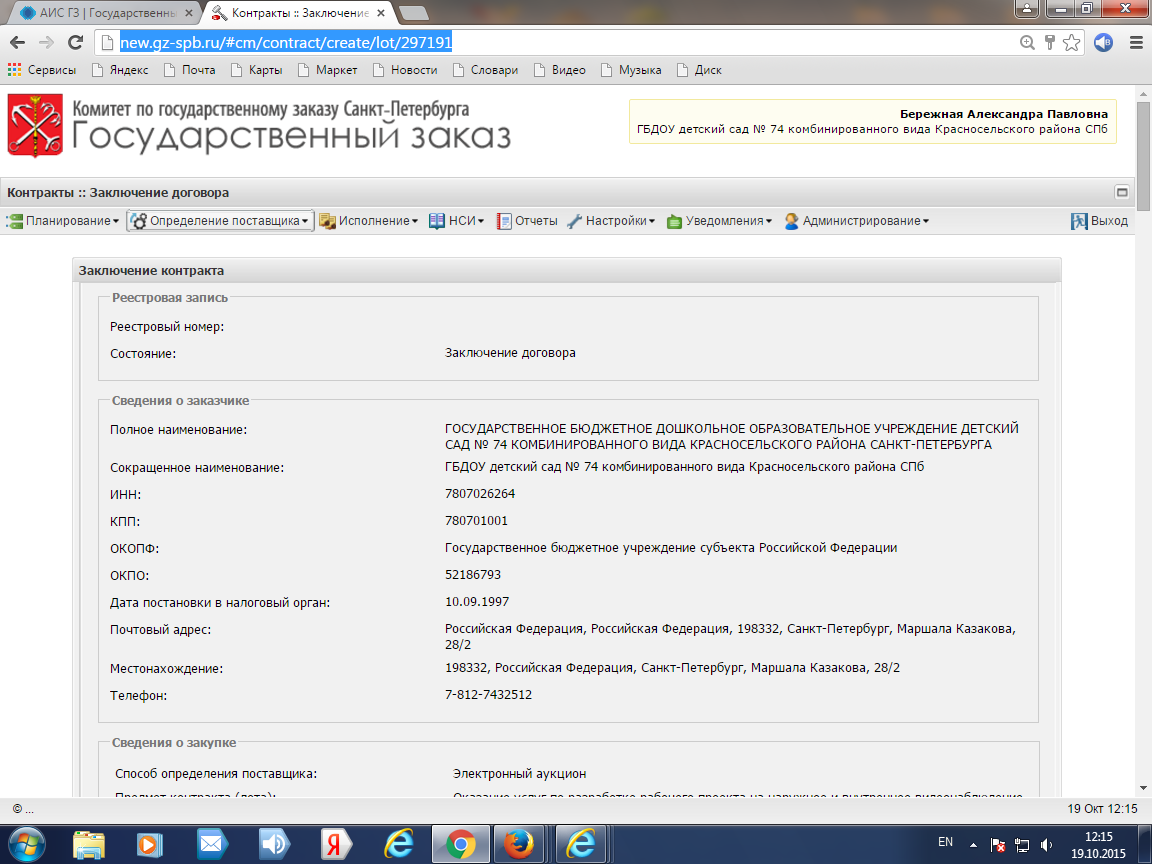Open Яндекс bookmark
This screenshot has width=1152, height=864.
(x=120, y=70)
